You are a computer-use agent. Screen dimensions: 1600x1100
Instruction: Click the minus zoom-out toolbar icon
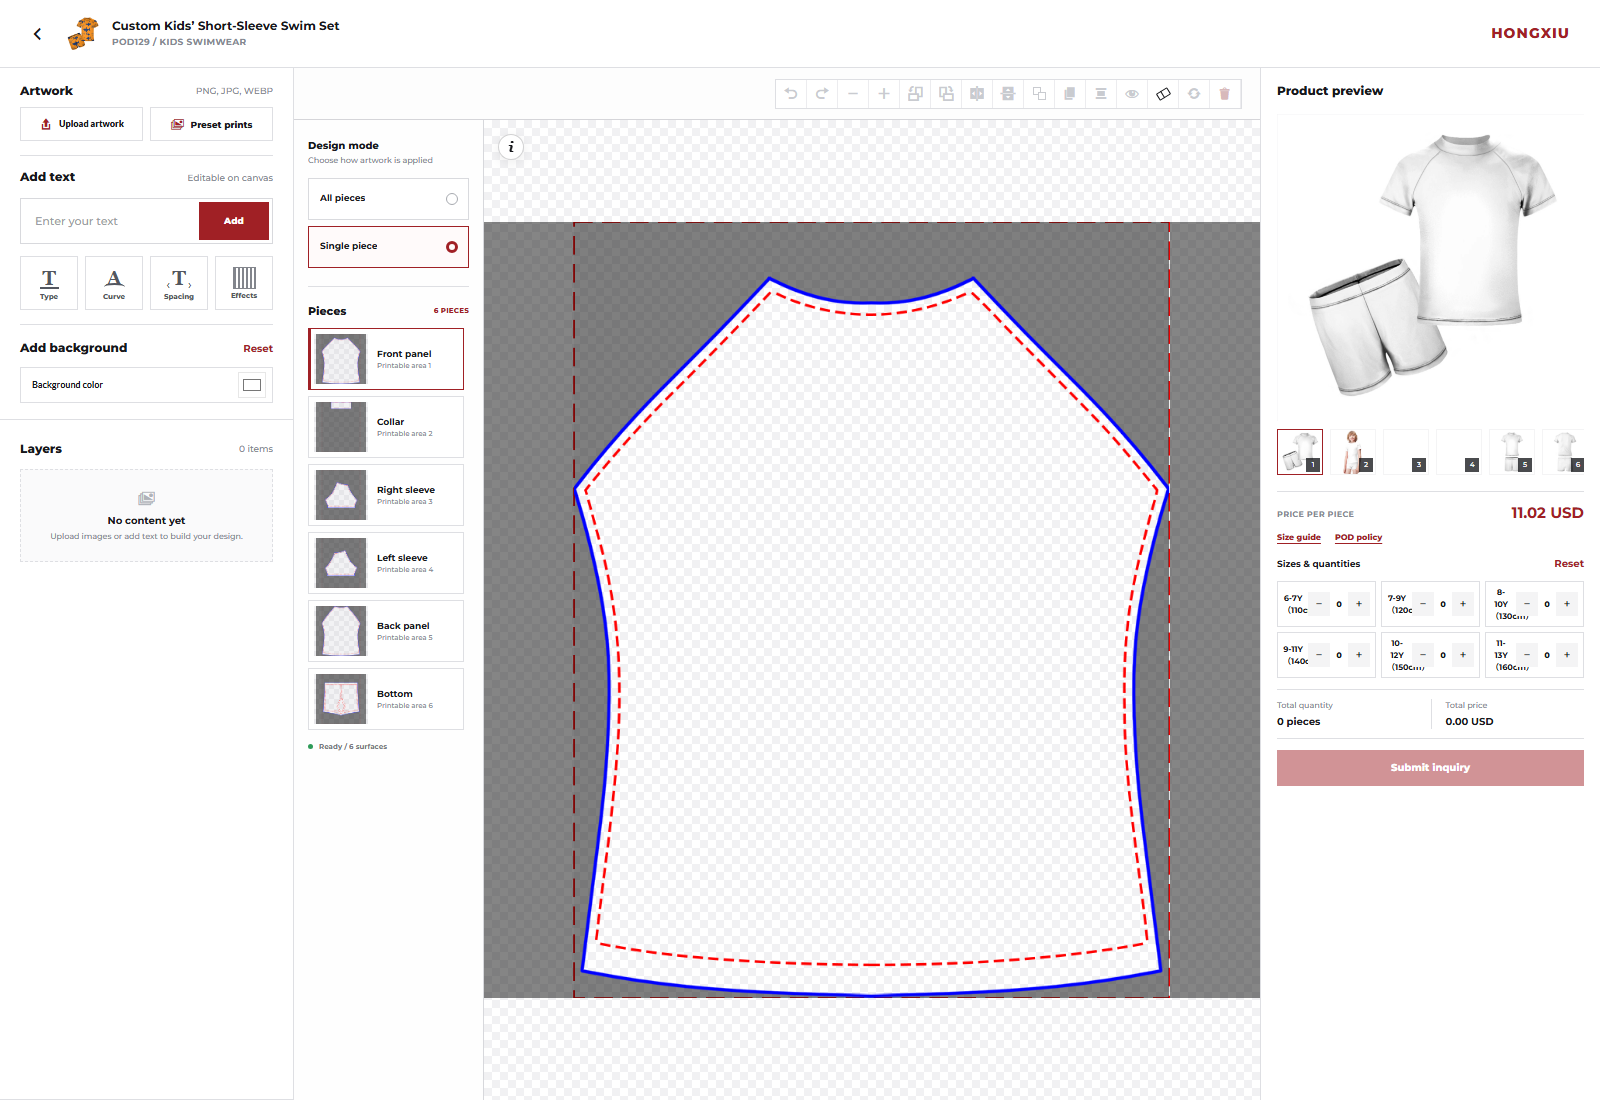(853, 94)
